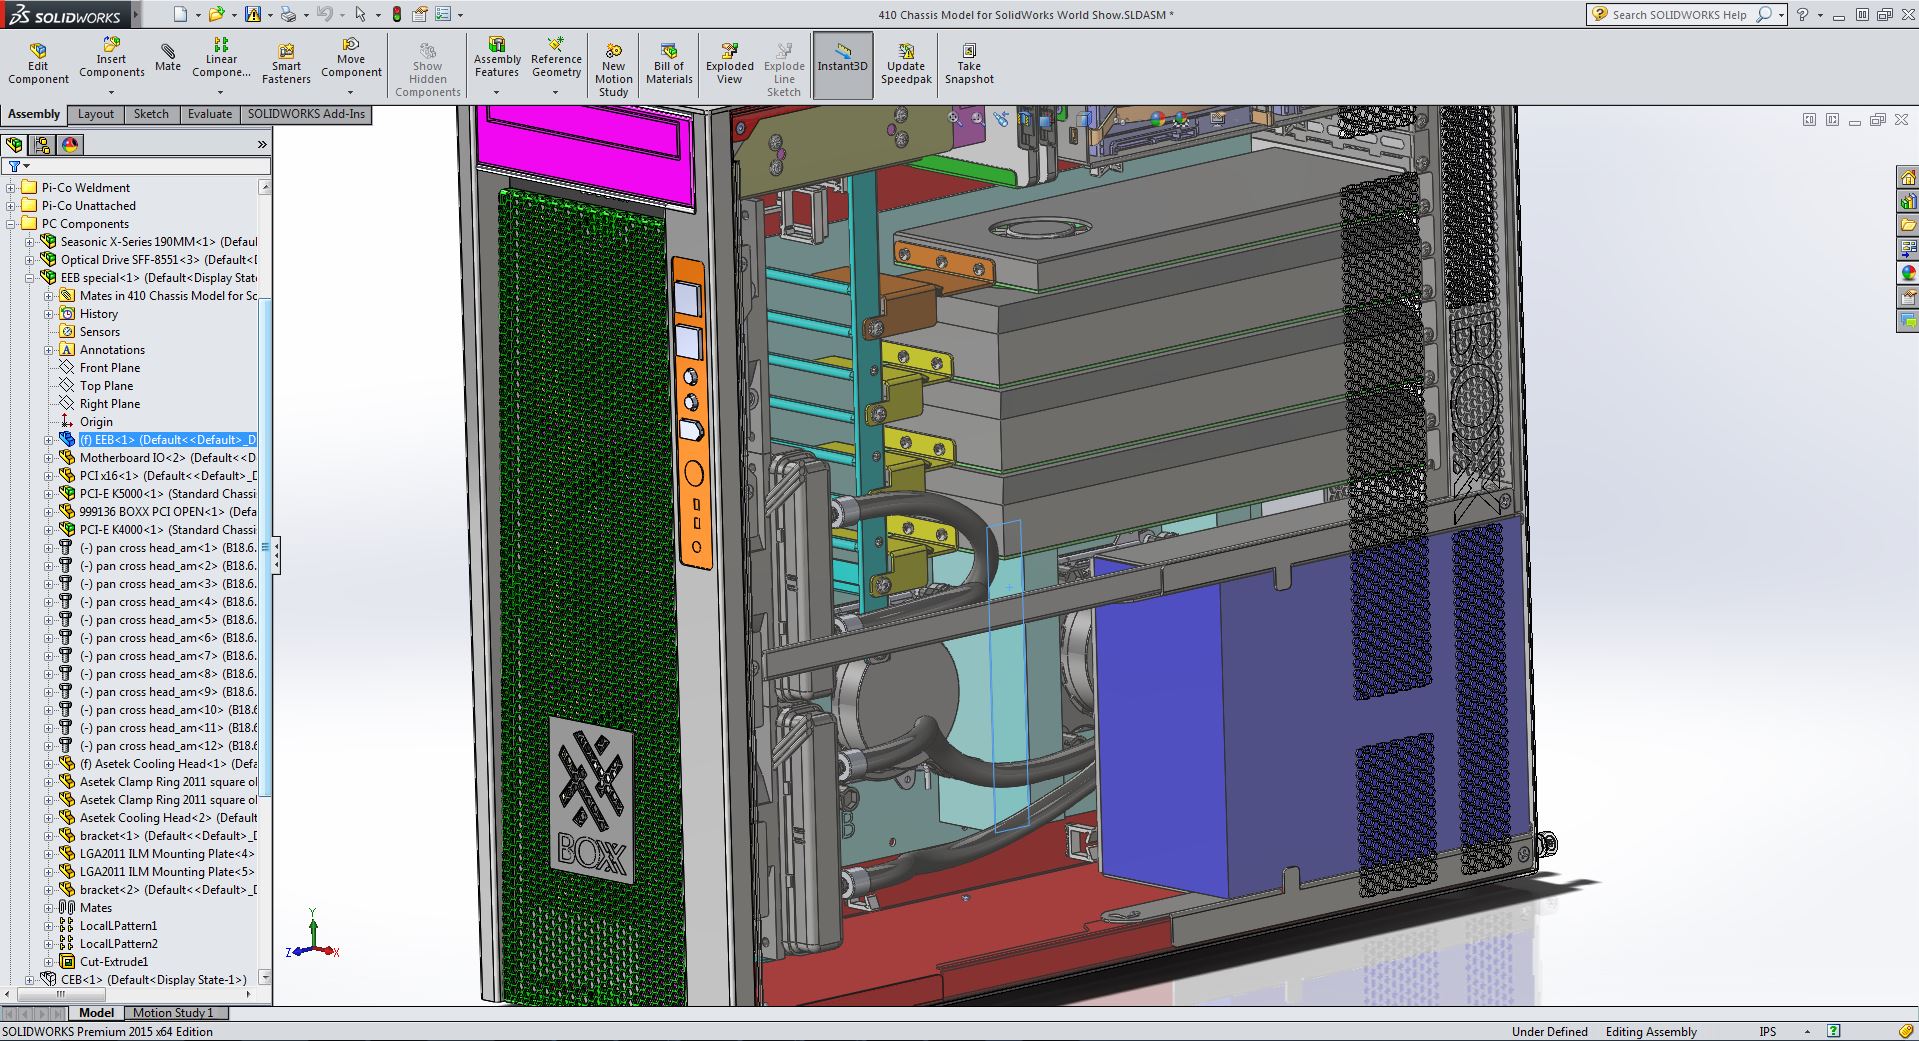Run Update Speedpak
Screen dimensions: 1919x1041
(905, 60)
